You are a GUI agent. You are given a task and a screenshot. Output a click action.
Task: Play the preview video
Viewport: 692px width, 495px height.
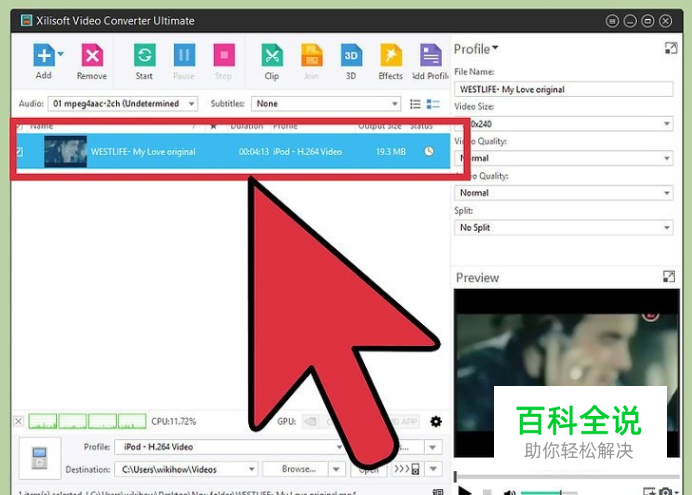coord(465,491)
